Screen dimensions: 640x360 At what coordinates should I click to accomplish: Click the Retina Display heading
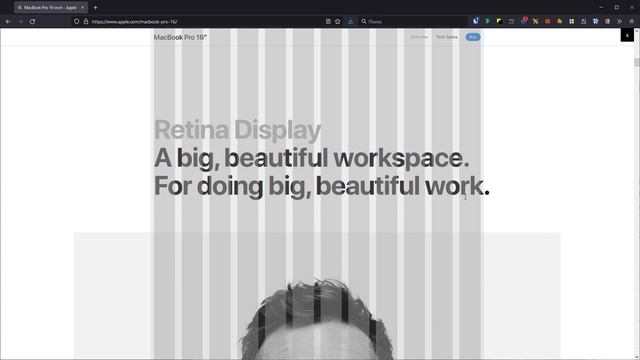[238, 130]
